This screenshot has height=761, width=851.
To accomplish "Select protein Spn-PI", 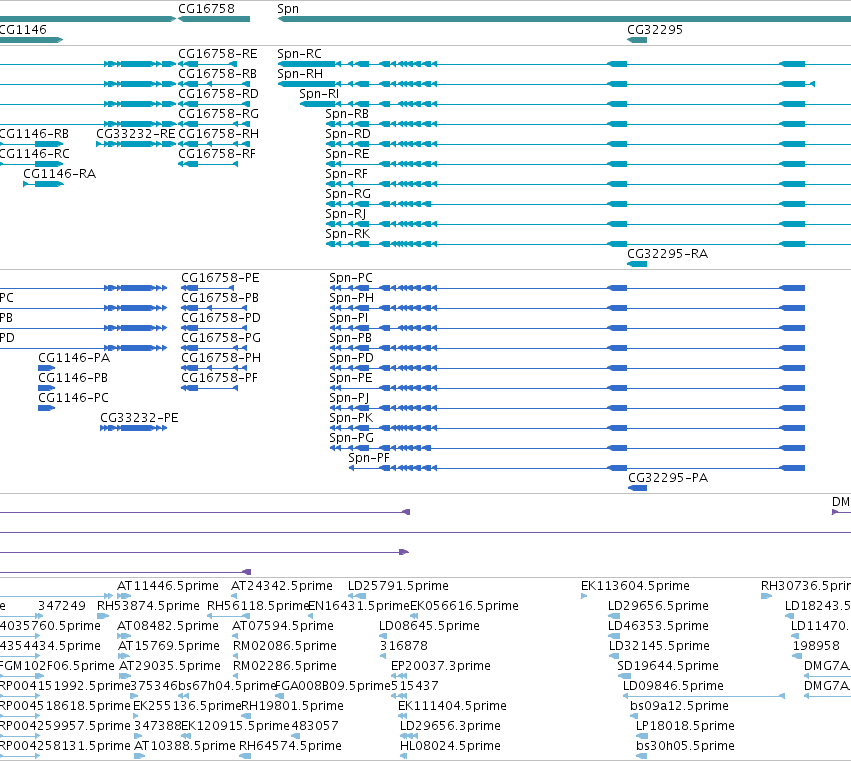I will point(348,318).
